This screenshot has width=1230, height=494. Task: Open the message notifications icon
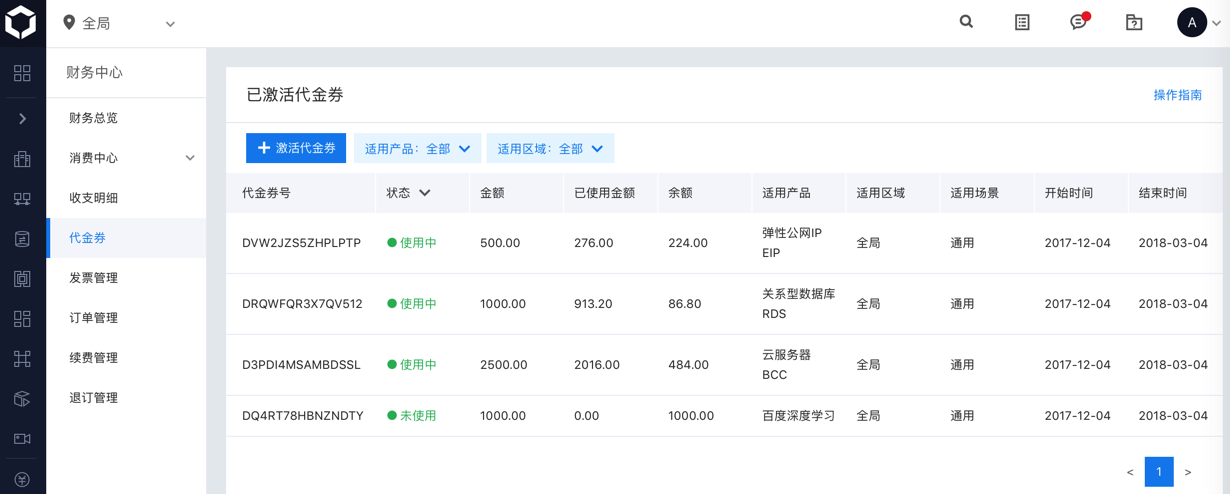pyautogui.click(x=1078, y=22)
